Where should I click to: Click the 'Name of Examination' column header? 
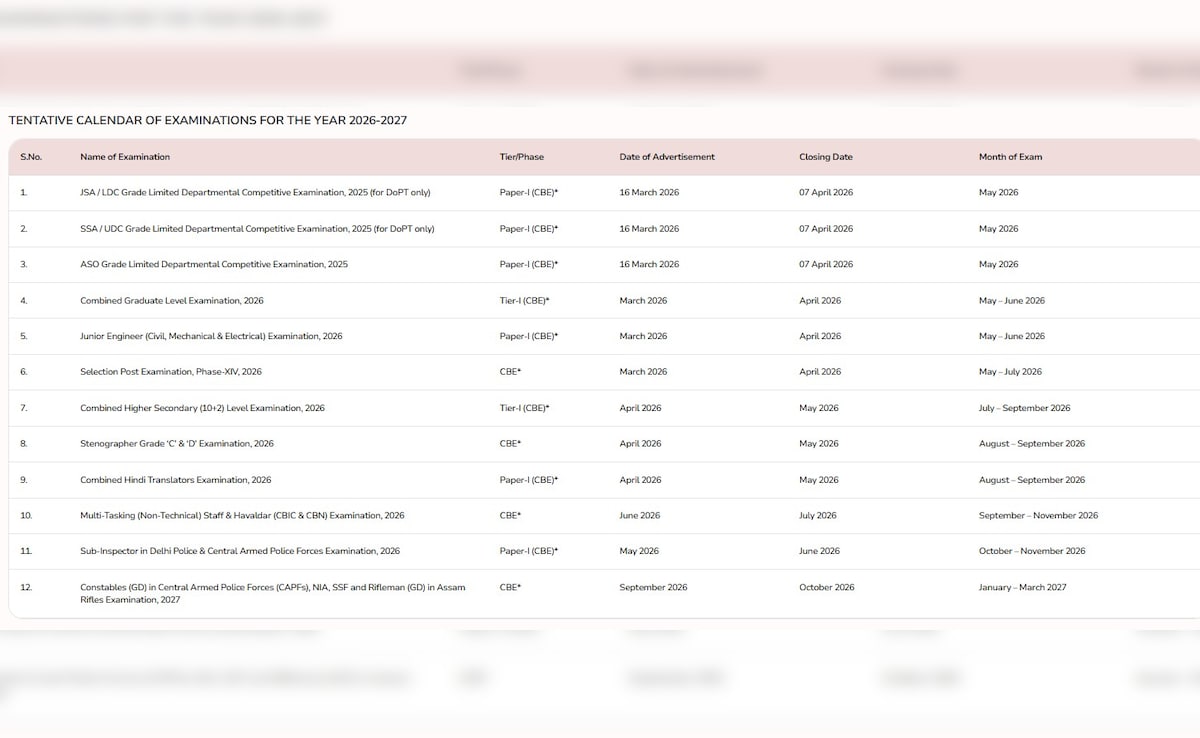point(125,157)
